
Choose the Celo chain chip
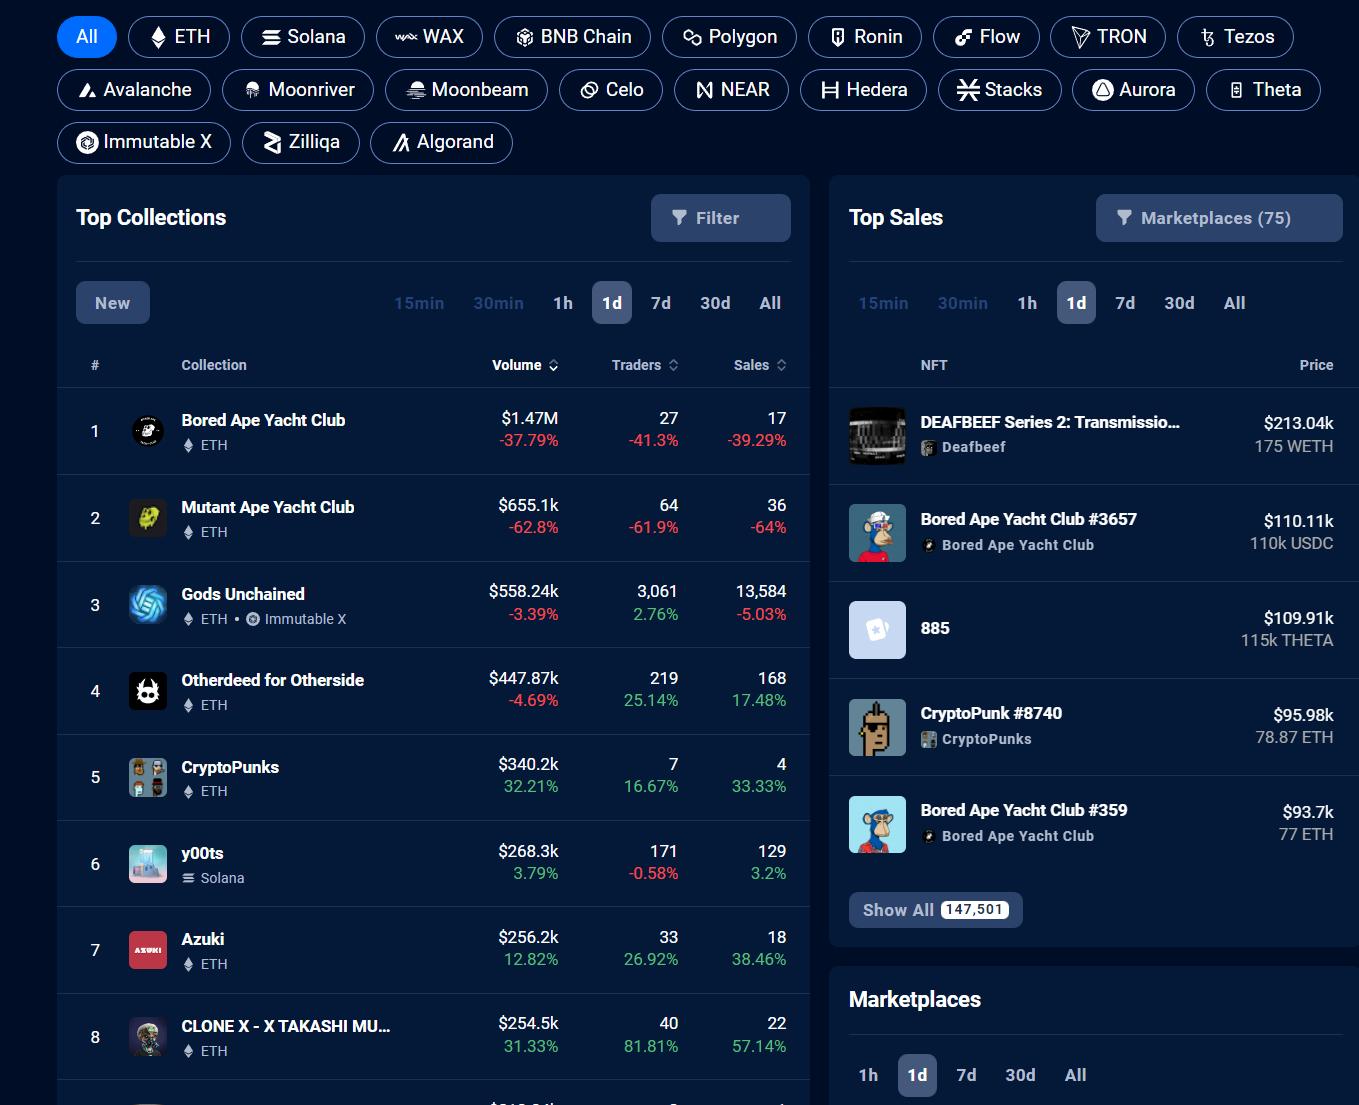(611, 90)
